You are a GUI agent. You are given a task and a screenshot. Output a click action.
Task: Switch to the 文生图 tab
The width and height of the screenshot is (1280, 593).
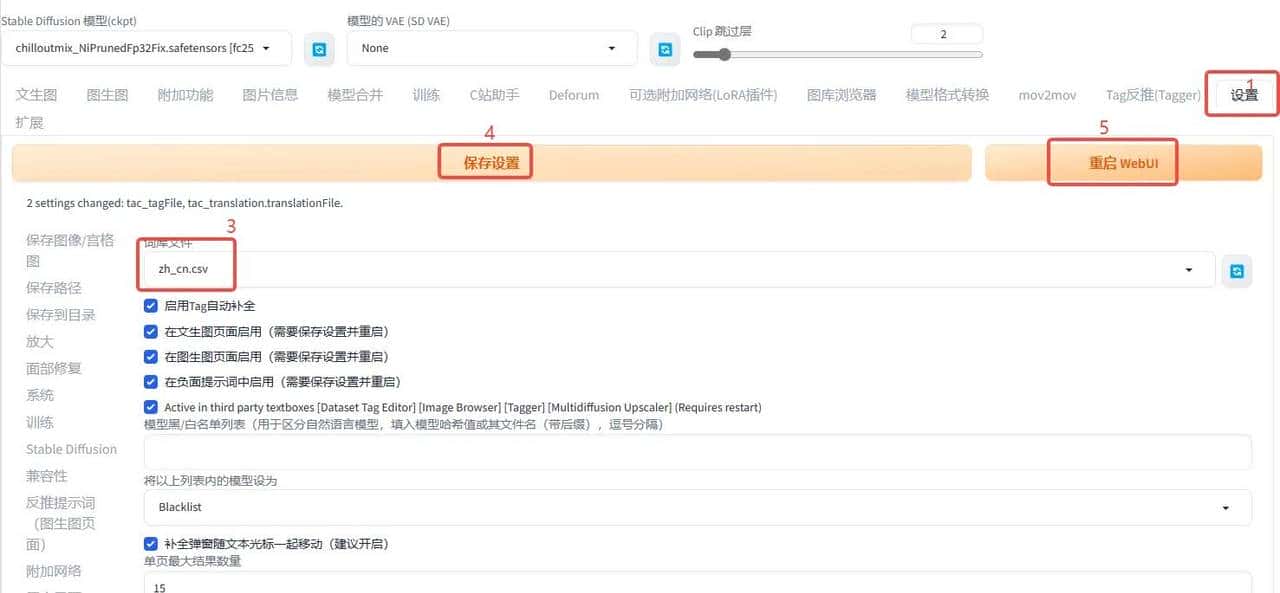tap(37, 94)
